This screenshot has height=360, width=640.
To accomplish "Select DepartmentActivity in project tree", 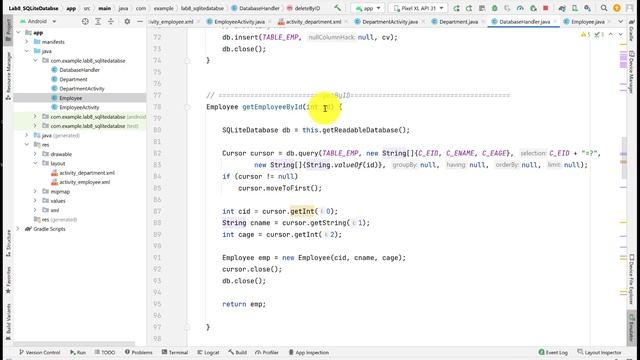I will click(x=82, y=89).
